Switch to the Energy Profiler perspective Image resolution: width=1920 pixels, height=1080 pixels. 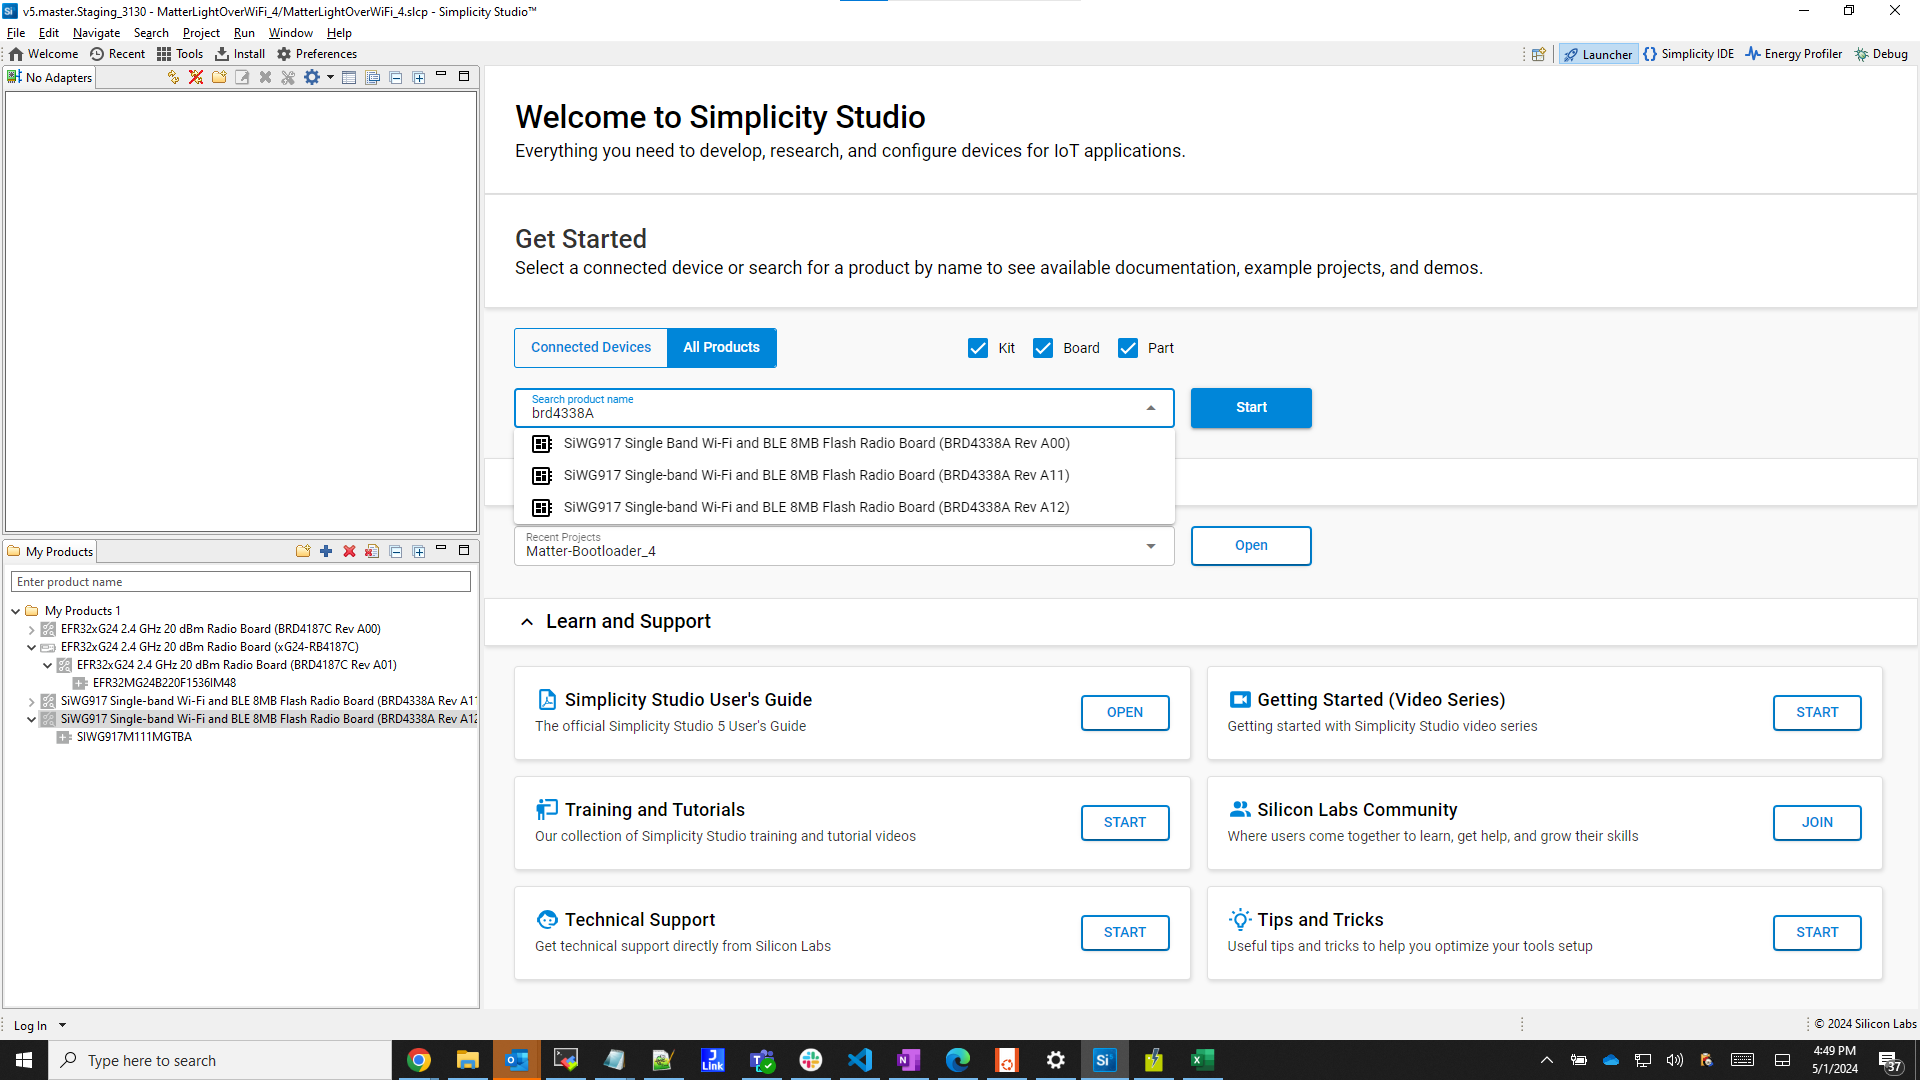point(1794,54)
